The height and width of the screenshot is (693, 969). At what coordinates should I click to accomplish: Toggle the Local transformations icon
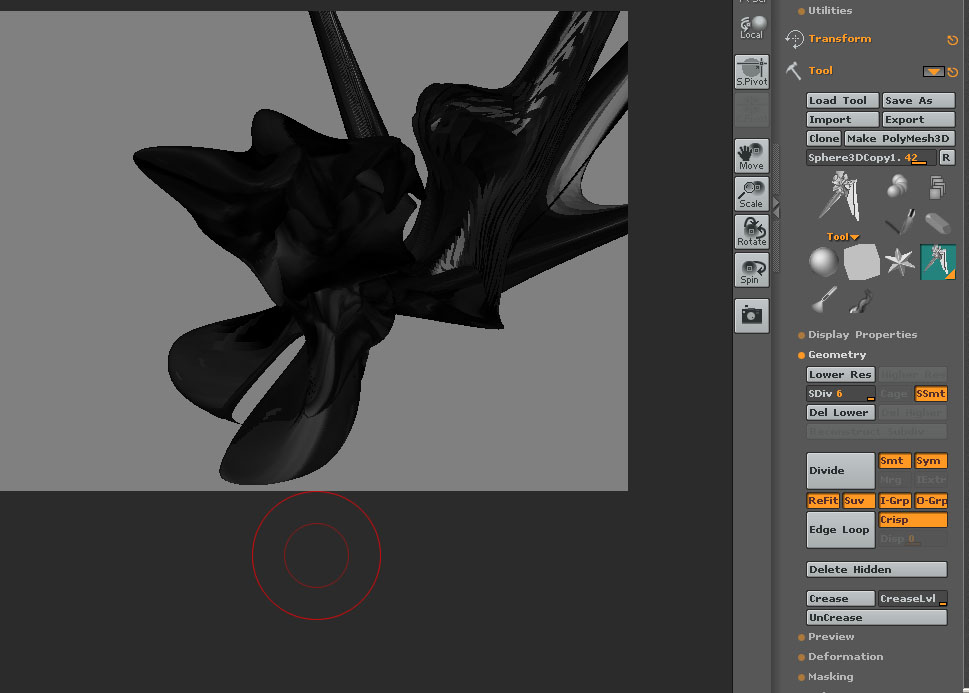click(751, 27)
